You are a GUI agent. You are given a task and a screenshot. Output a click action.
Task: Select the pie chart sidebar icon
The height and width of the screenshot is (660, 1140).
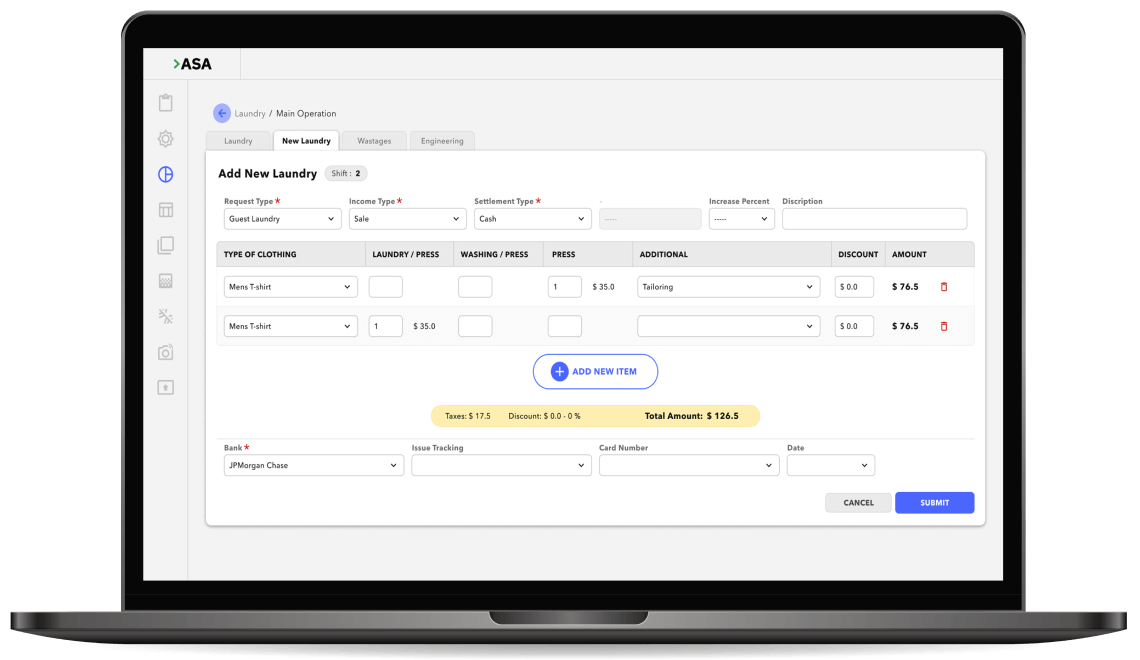(x=166, y=174)
